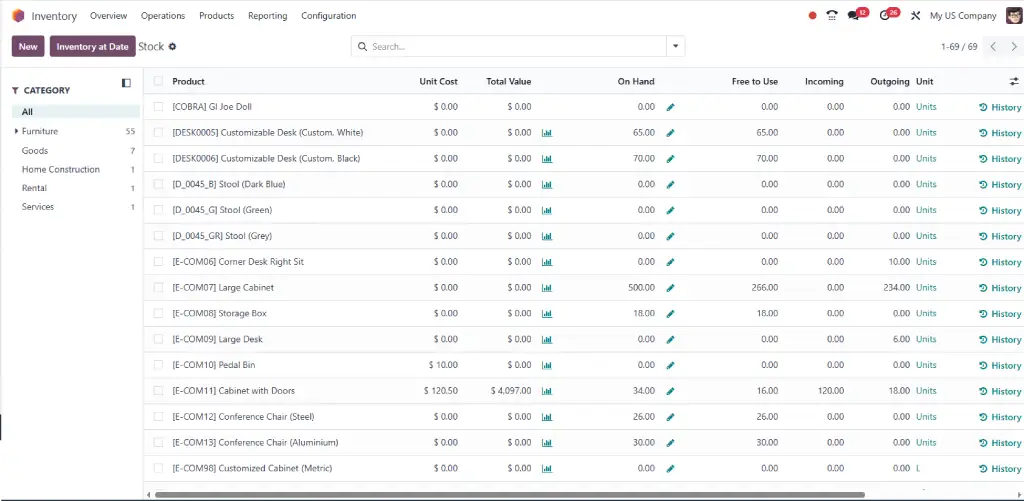The image size is (1024, 501).
Task: Click the pencil icon for Large Cabinet
Action: pos(671,288)
